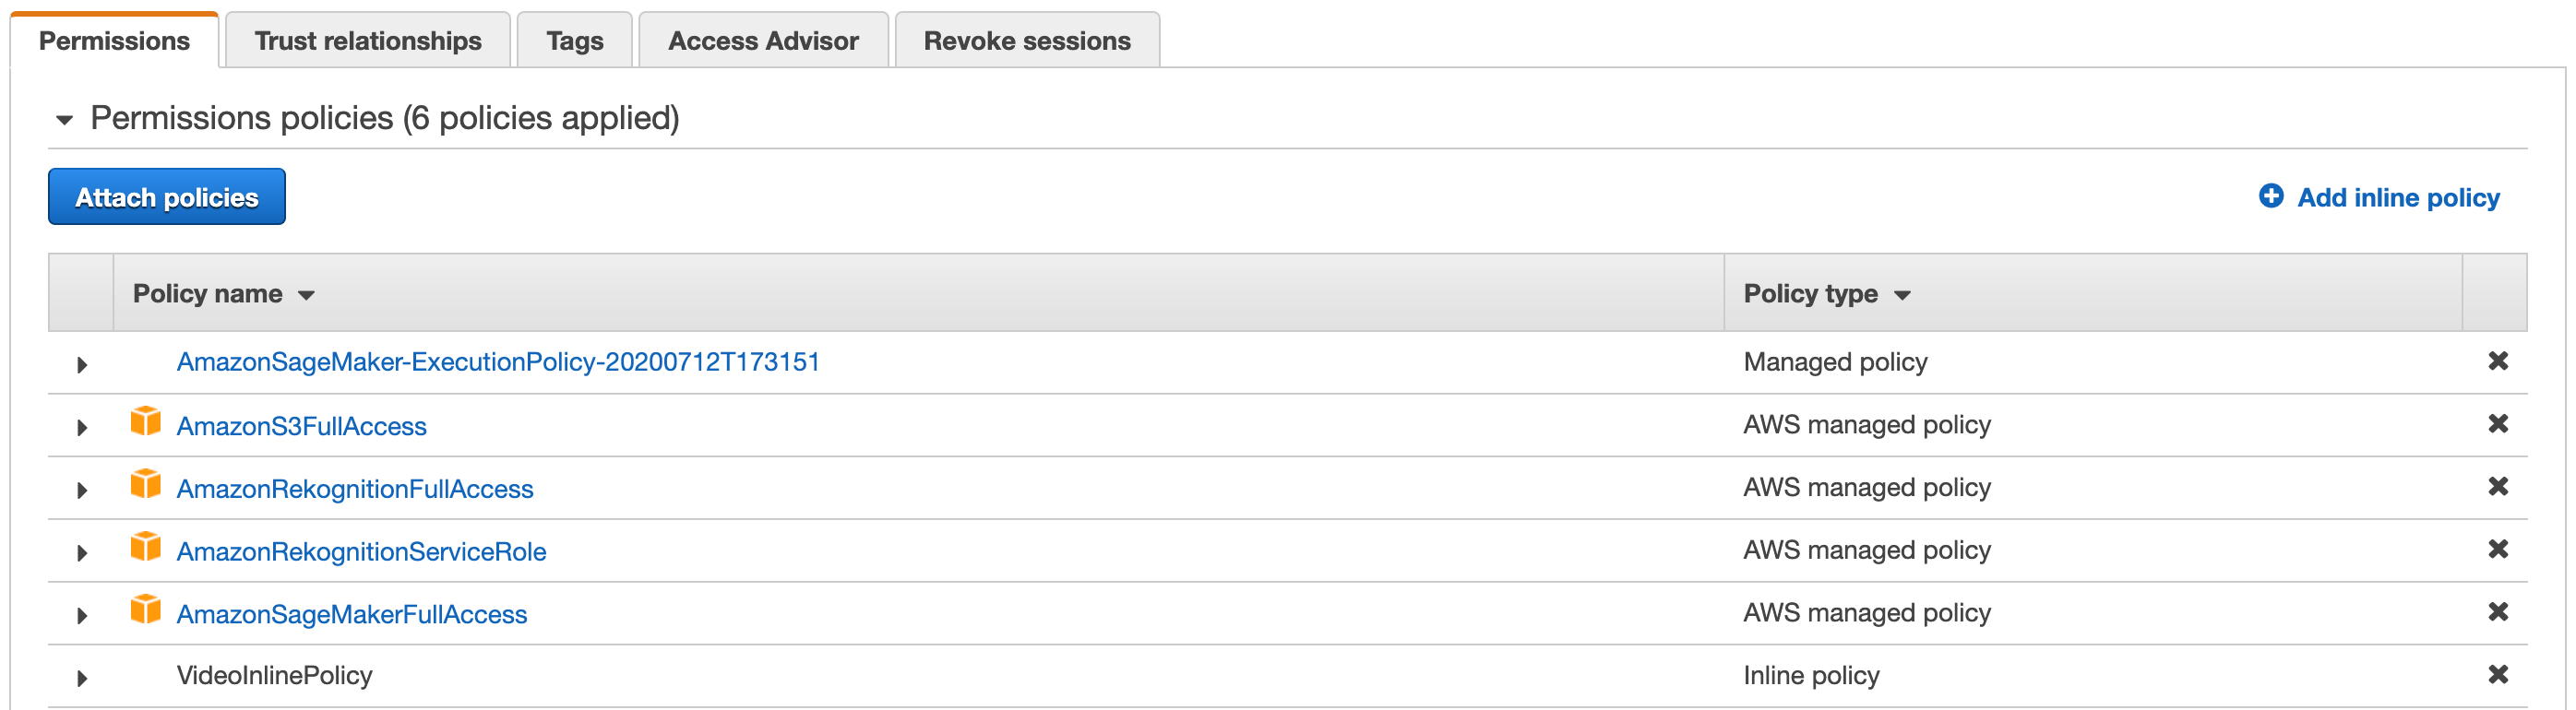The height and width of the screenshot is (710, 2576).
Task: Click the Attach policies button
Action: point(166,196)
